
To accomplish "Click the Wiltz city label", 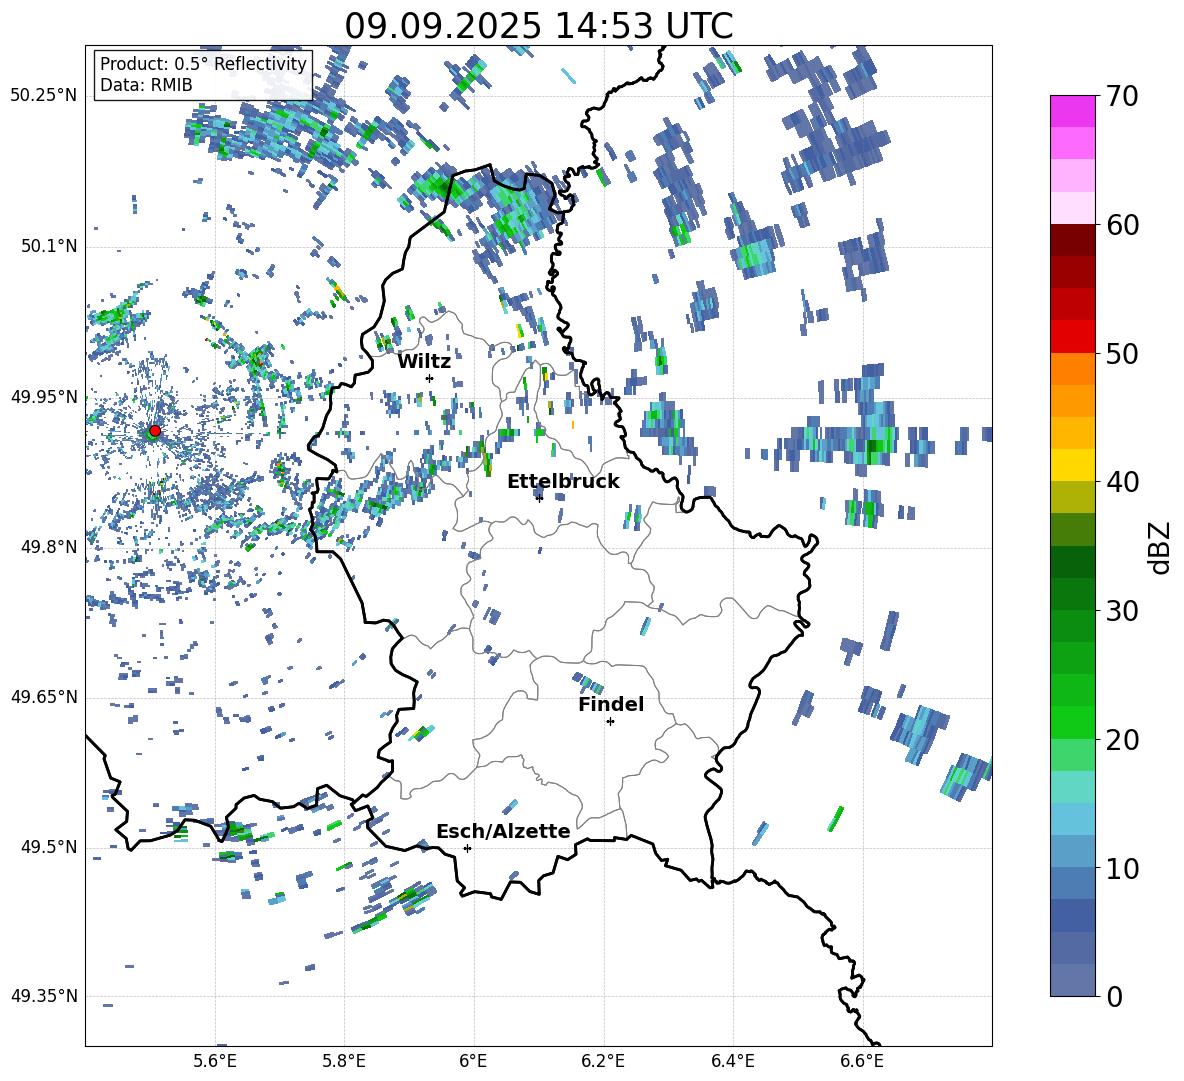I will [424, 361].
